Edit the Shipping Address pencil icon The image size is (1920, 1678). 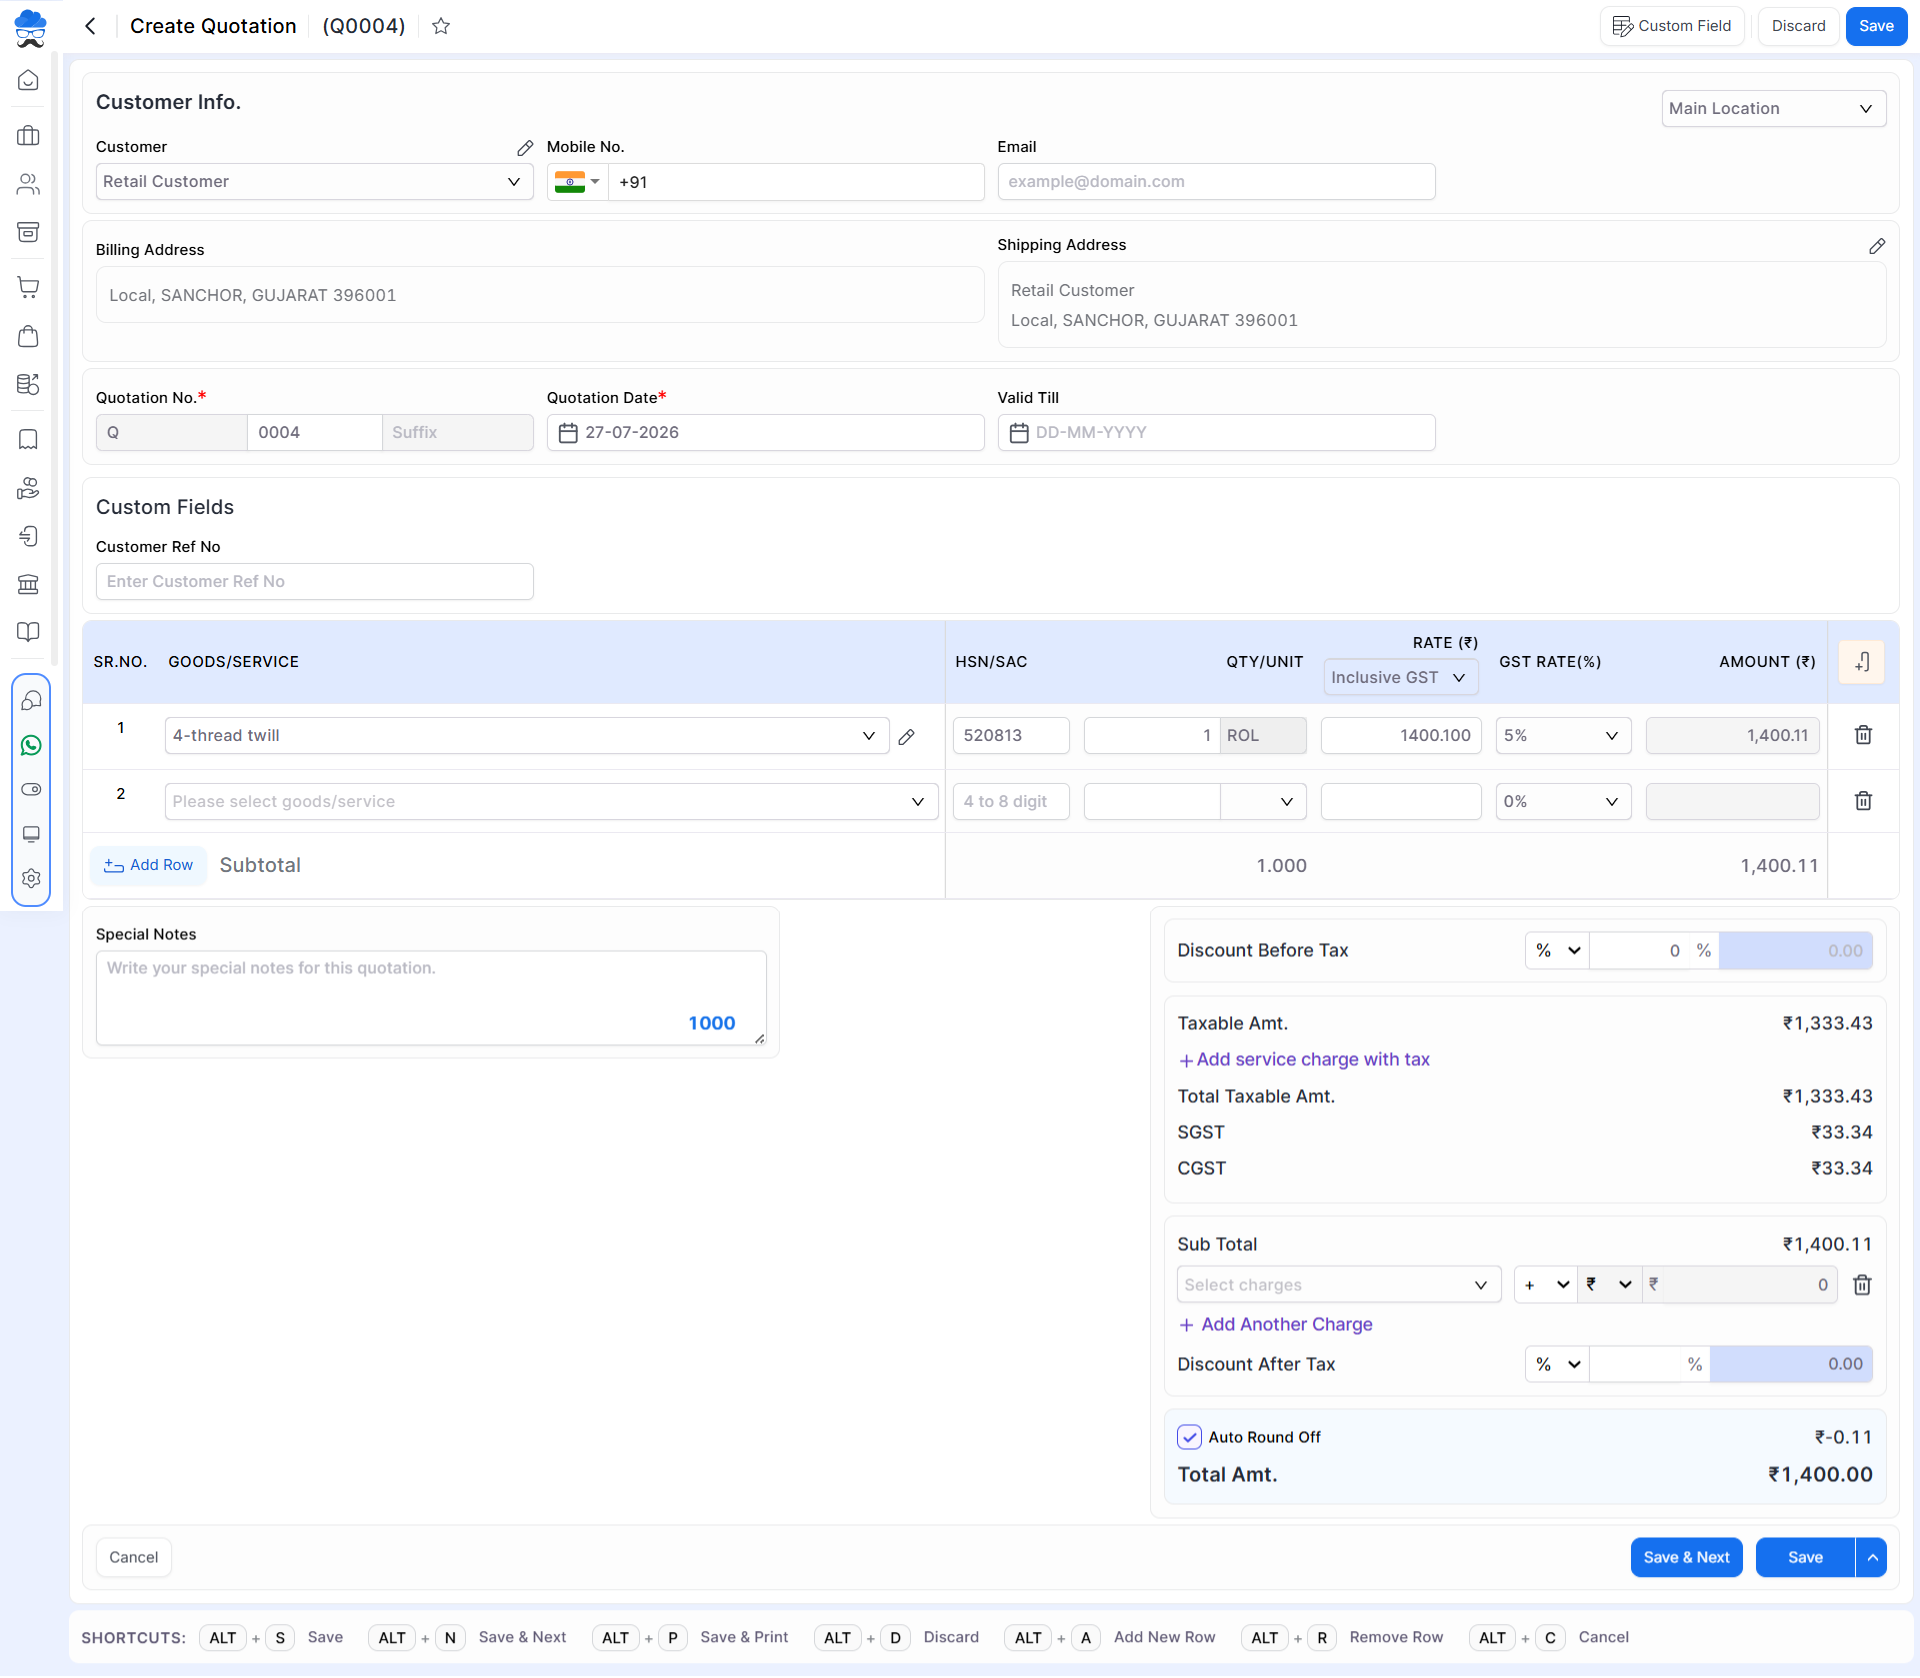(1877, 246)
